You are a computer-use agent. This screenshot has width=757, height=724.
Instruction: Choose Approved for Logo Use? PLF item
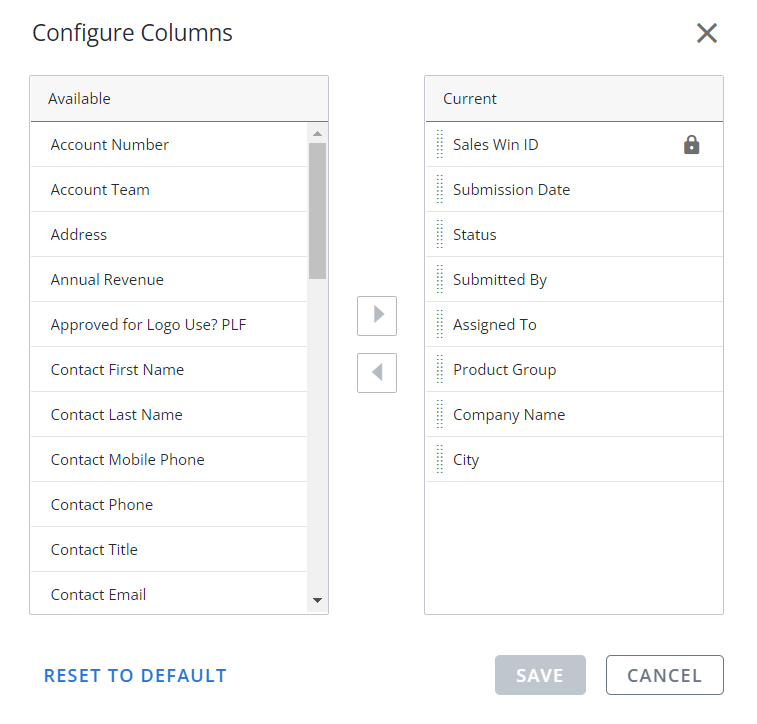click(169, 324)
